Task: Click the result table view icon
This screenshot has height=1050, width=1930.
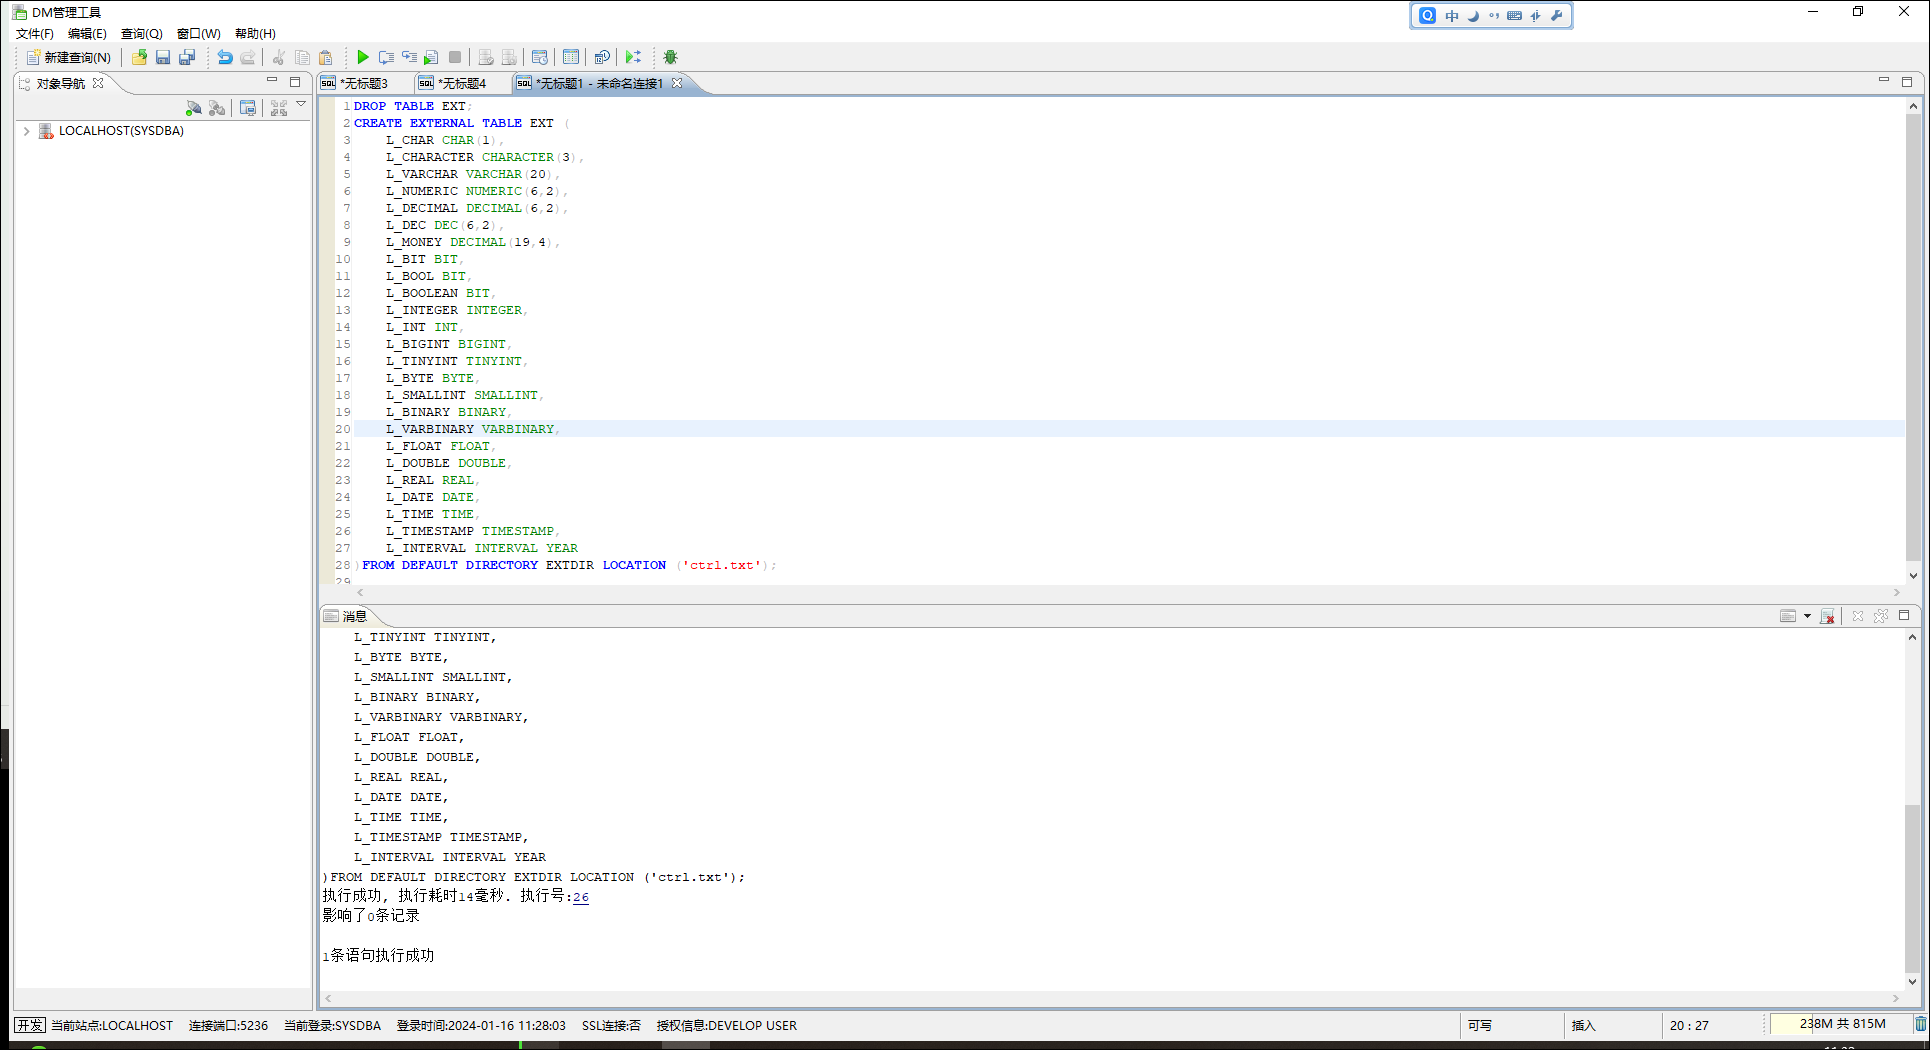Action: coord(571,57)
